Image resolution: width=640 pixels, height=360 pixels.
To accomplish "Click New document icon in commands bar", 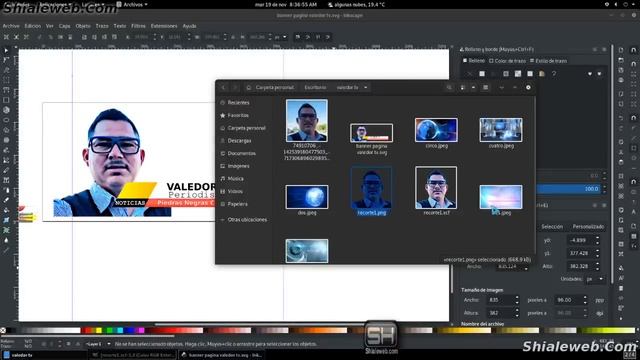I will coord(621,50).
